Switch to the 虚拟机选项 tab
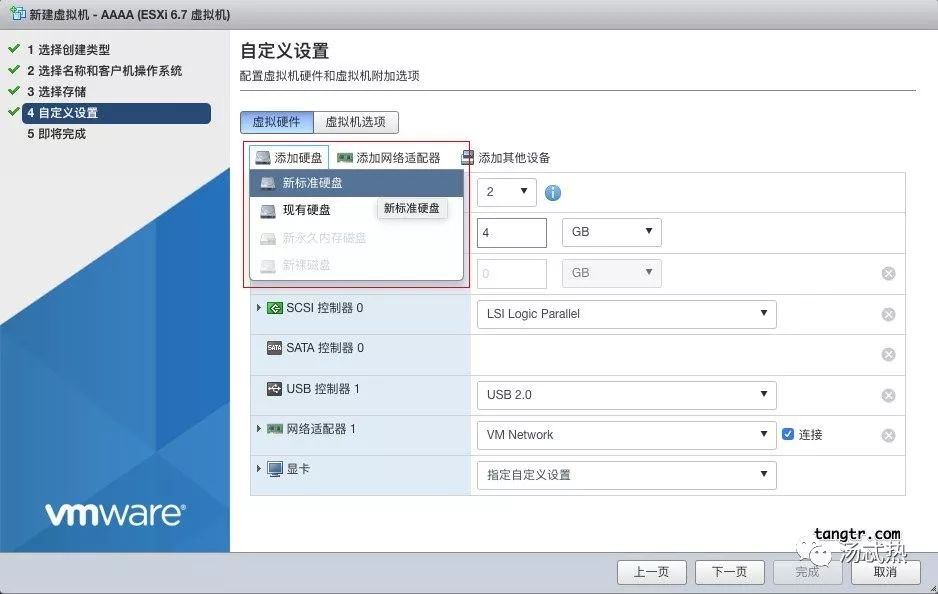938x594 pixels. click(355, 122)
